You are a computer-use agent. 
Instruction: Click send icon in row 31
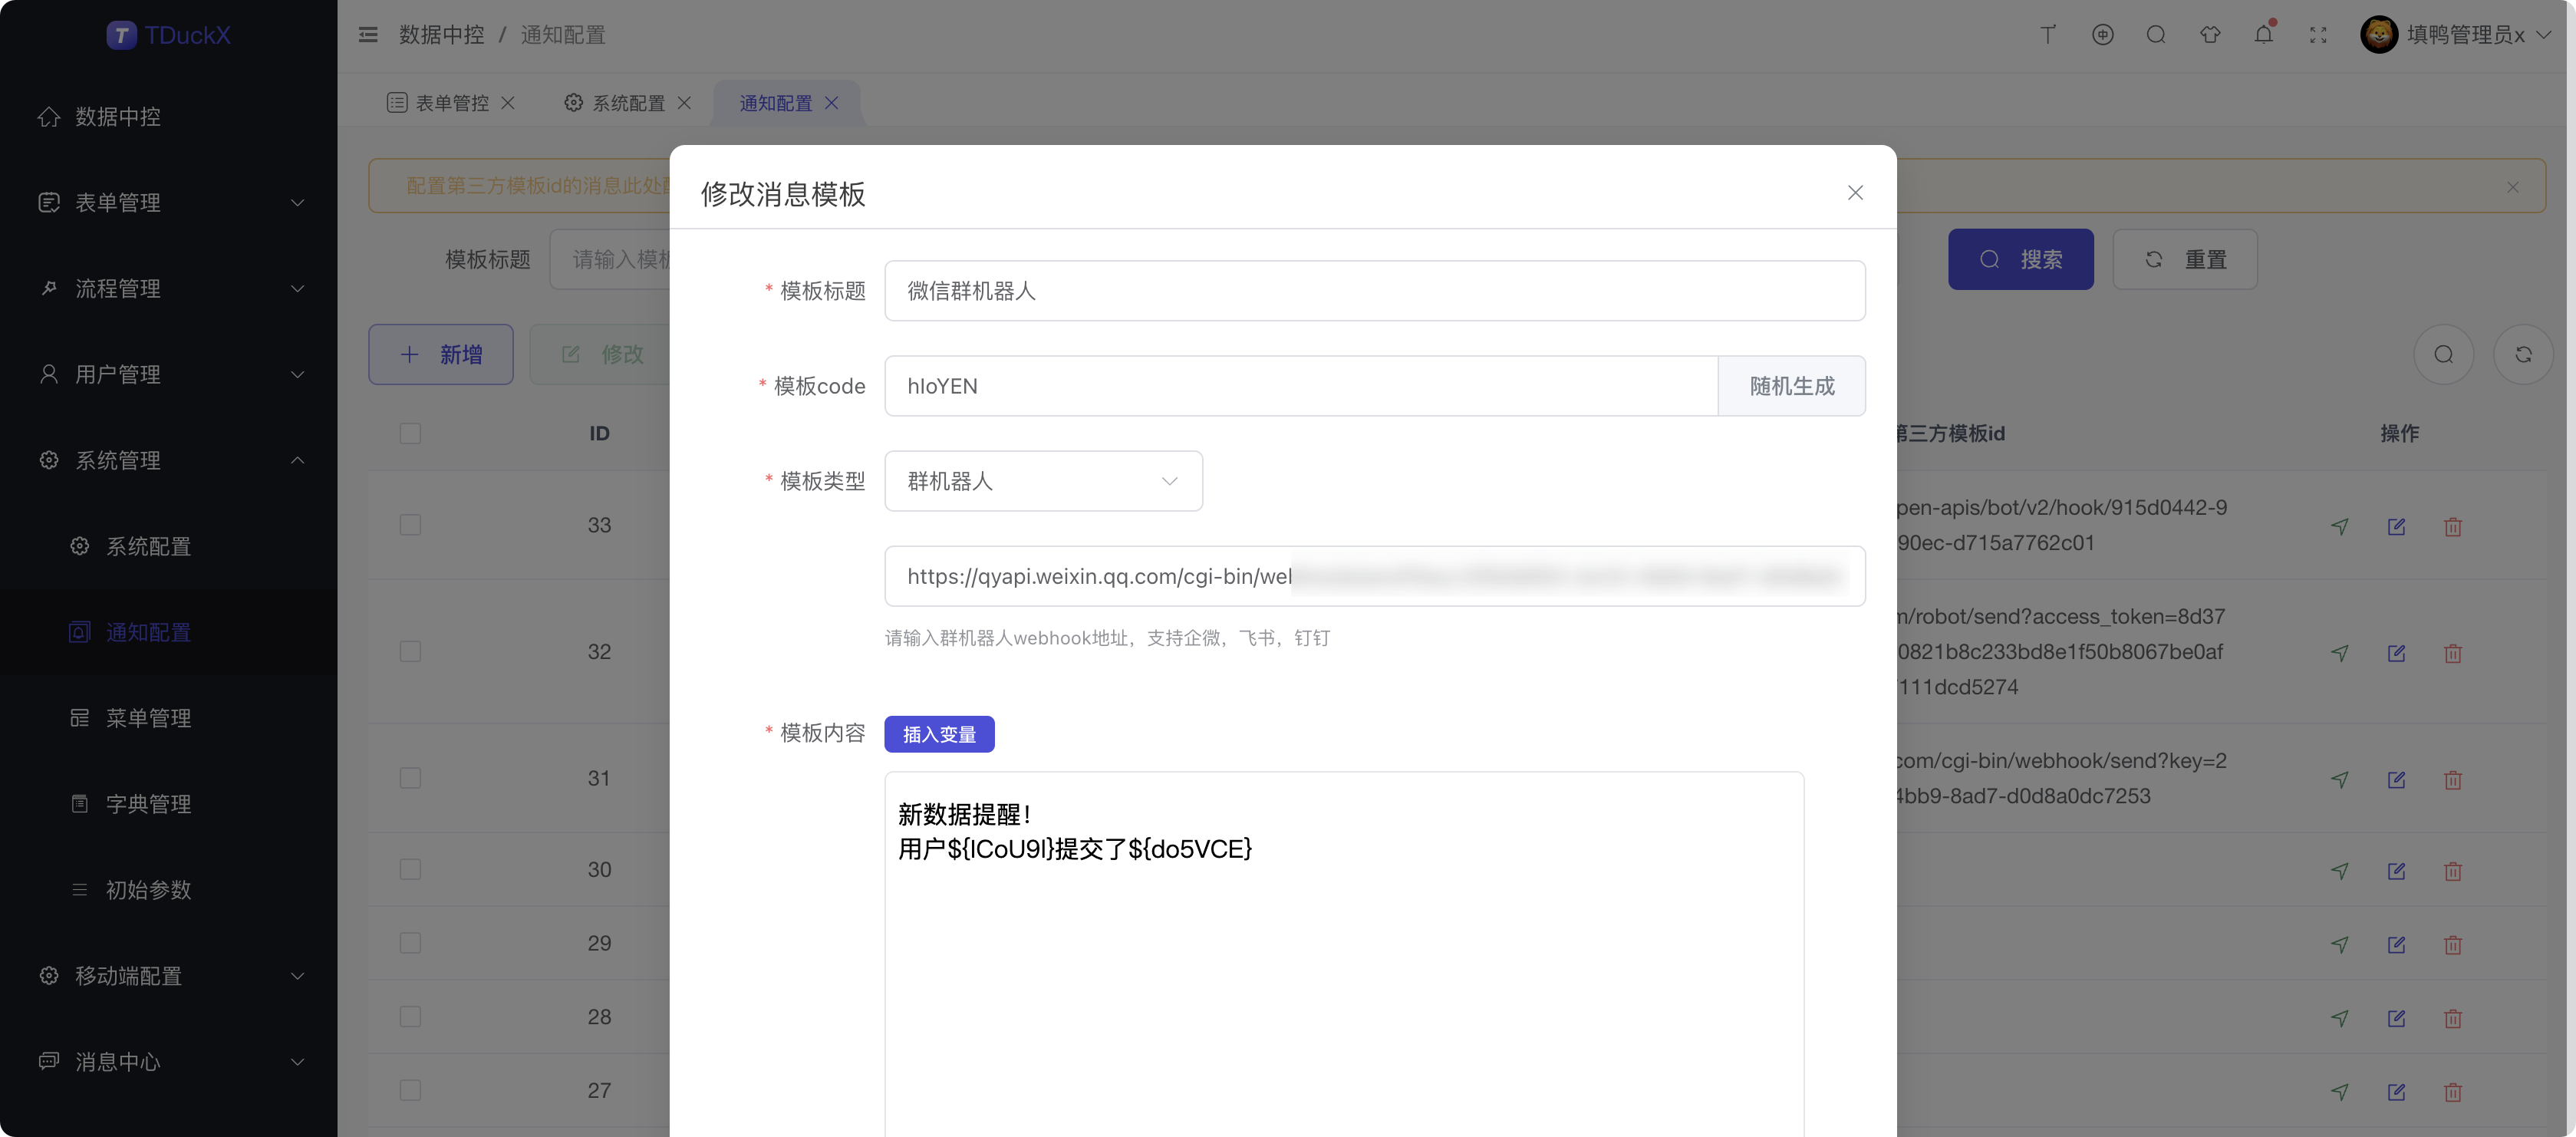2338,779
